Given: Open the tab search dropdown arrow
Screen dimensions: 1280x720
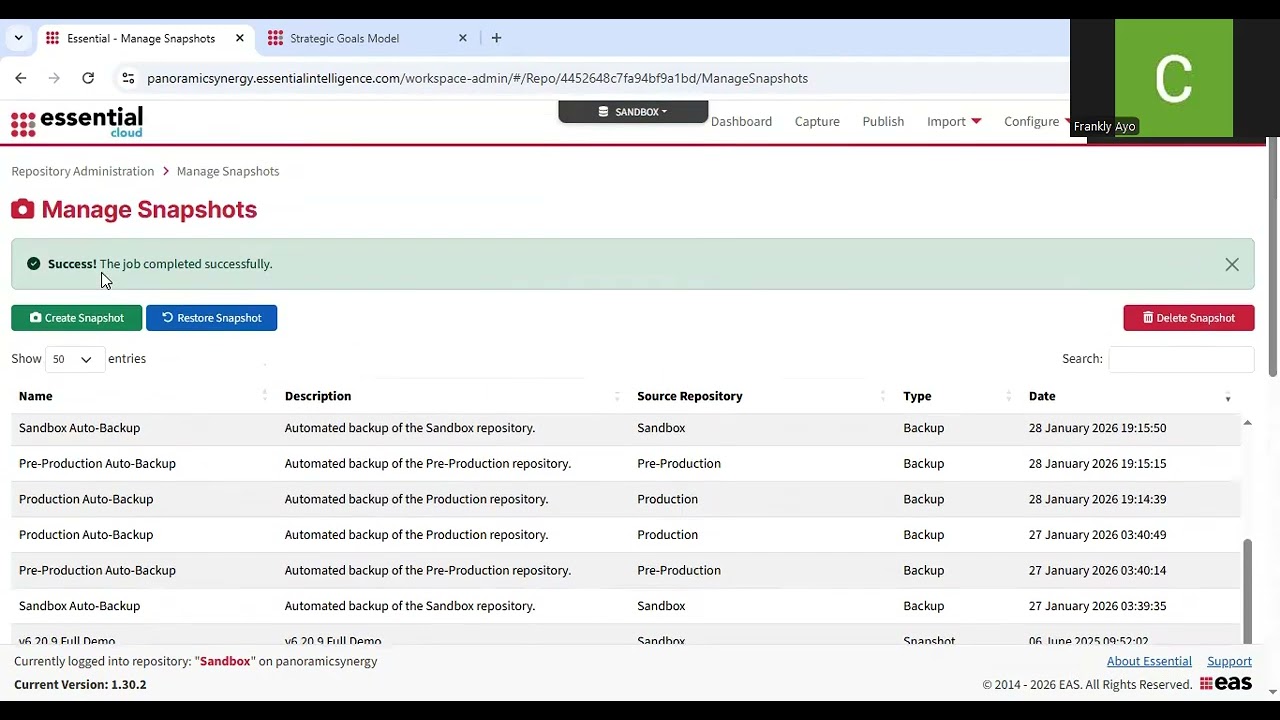Looking at the screenshot, I should (x=18, y=38).
